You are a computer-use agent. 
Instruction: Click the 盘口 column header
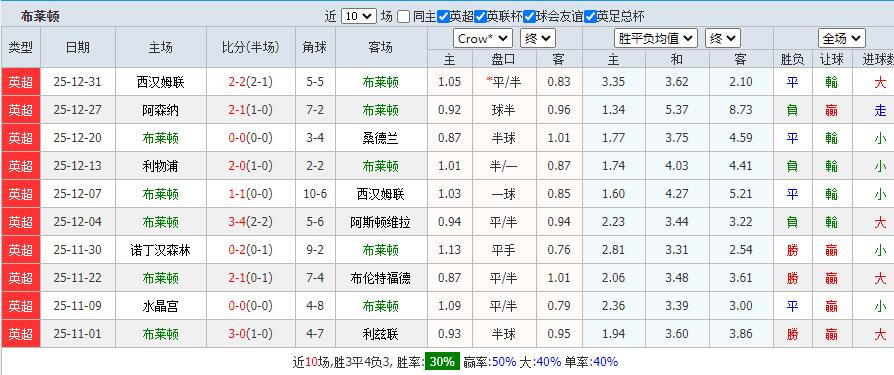(x=503, y=59)
